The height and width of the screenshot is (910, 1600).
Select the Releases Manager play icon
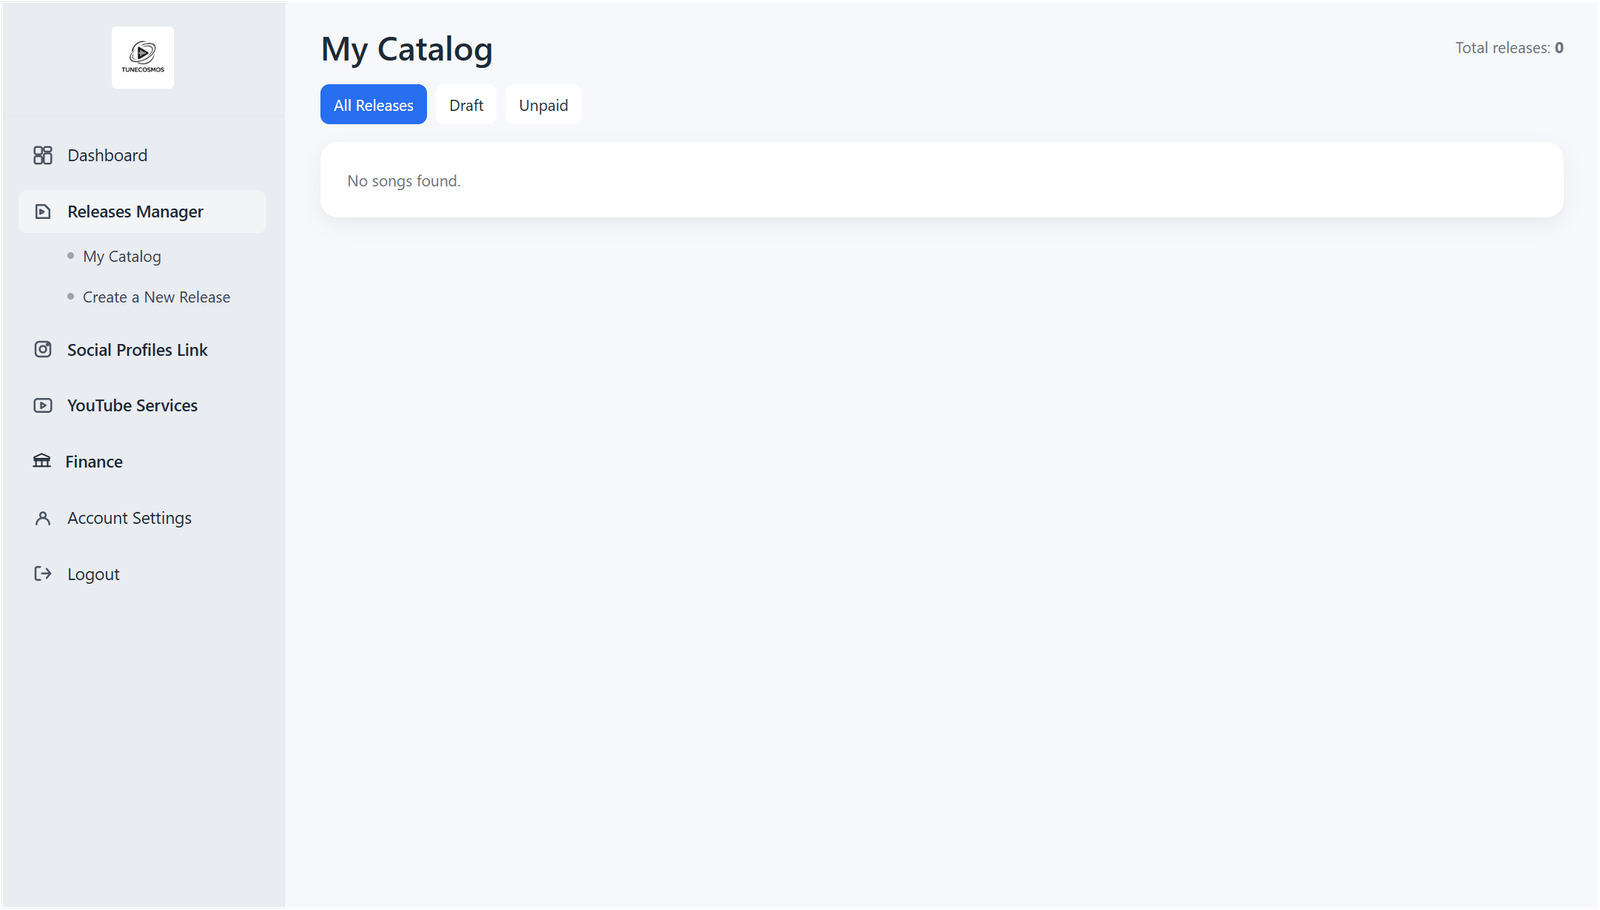pos(42,211)
